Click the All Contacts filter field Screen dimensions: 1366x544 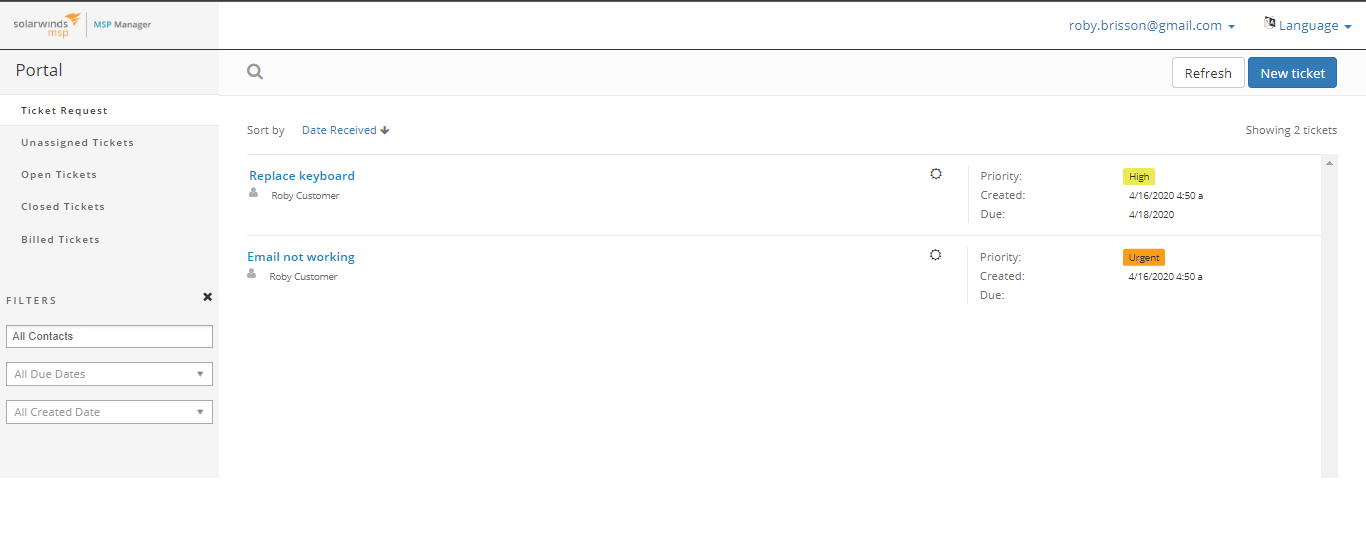click(109, 336)
